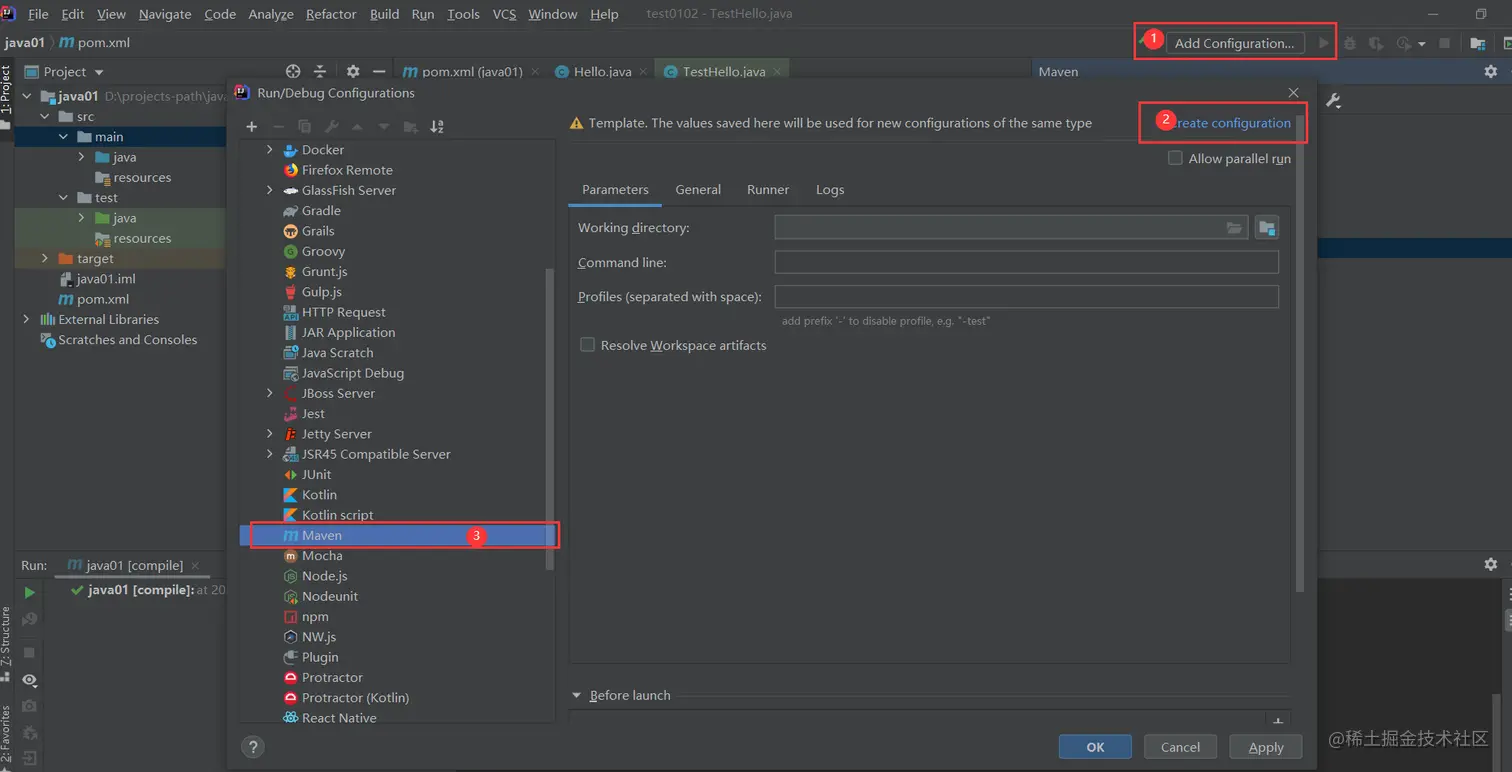Check Resolve Workspace artifacts option
Image resolution: width=1512 pixels, height=772 pixels.
point(587,345)
